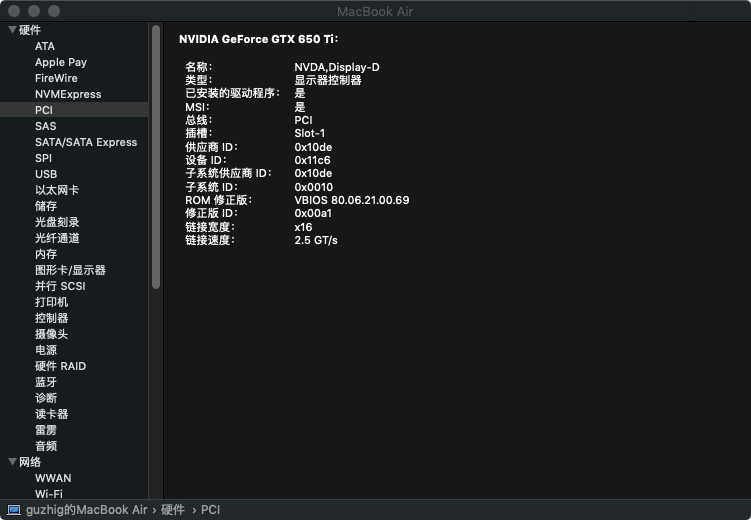Open Wi-Fi under 网络
751x520 pixels.
tap(49, 494)
